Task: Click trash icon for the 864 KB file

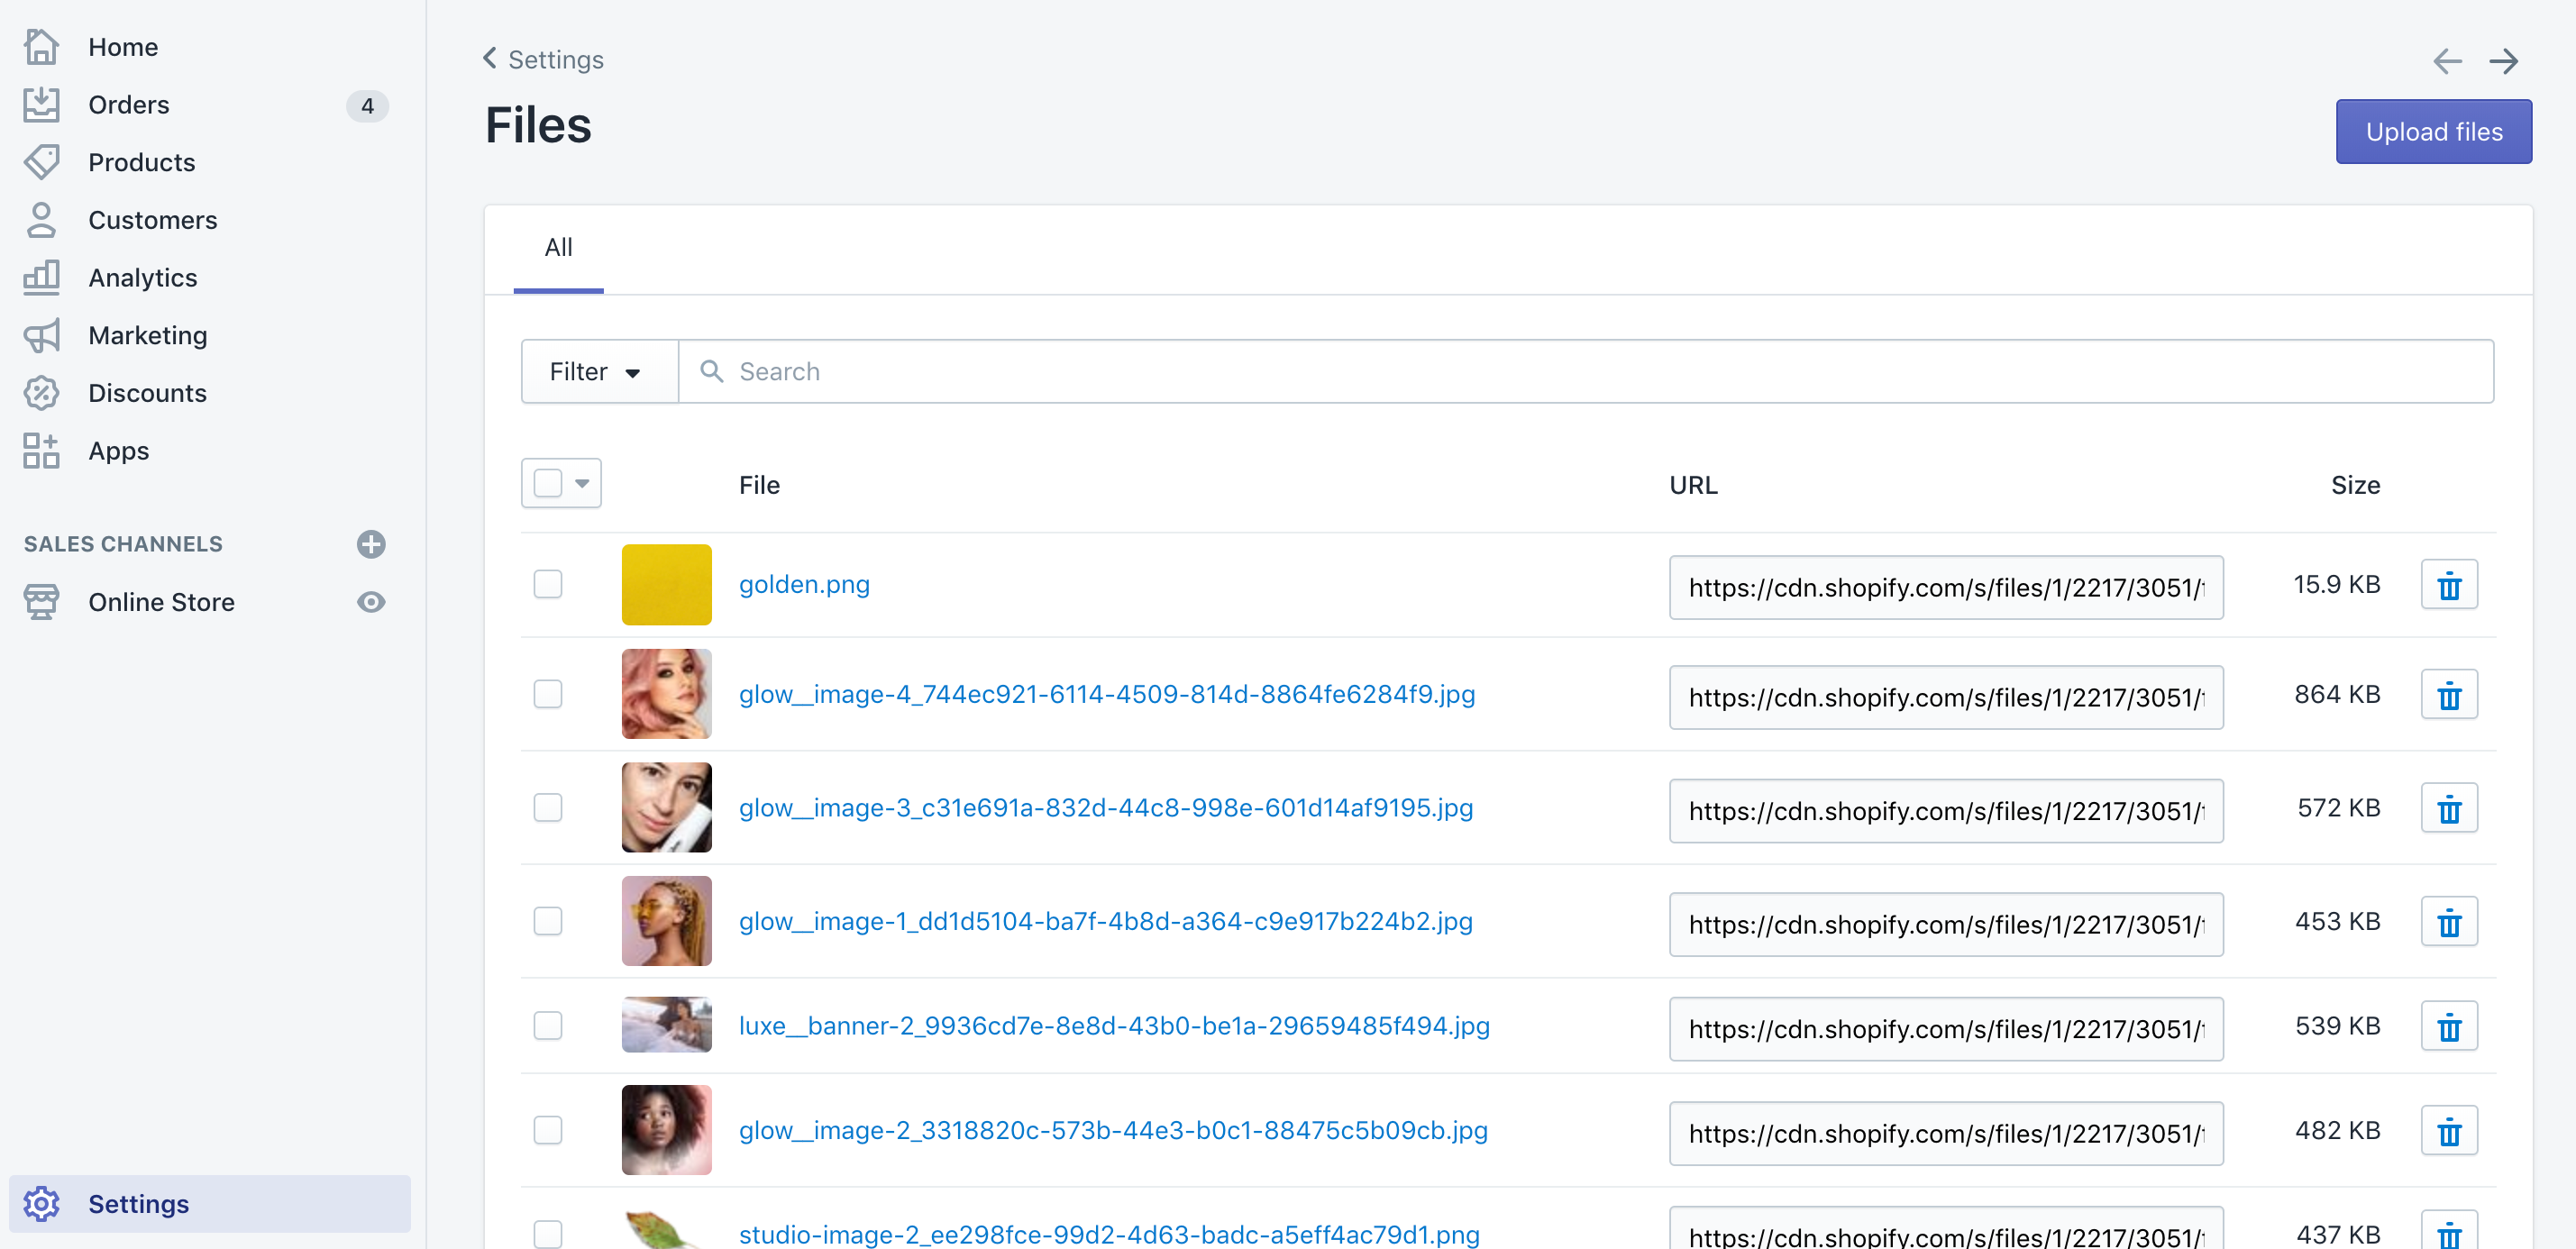Action: click(x=2448, y=696)
